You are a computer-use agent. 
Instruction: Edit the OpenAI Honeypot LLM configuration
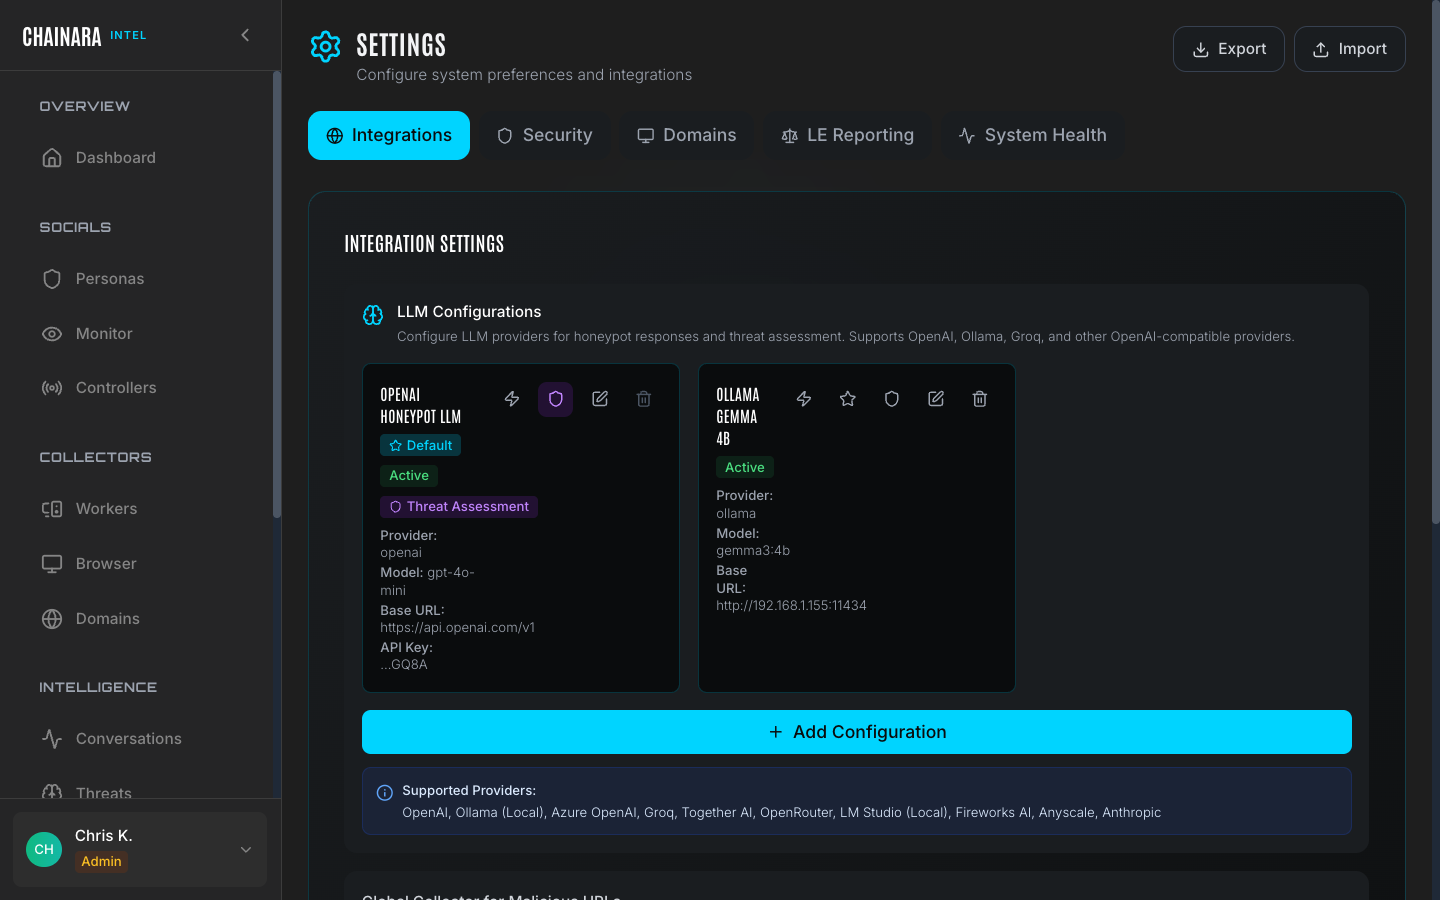(600, 399)
